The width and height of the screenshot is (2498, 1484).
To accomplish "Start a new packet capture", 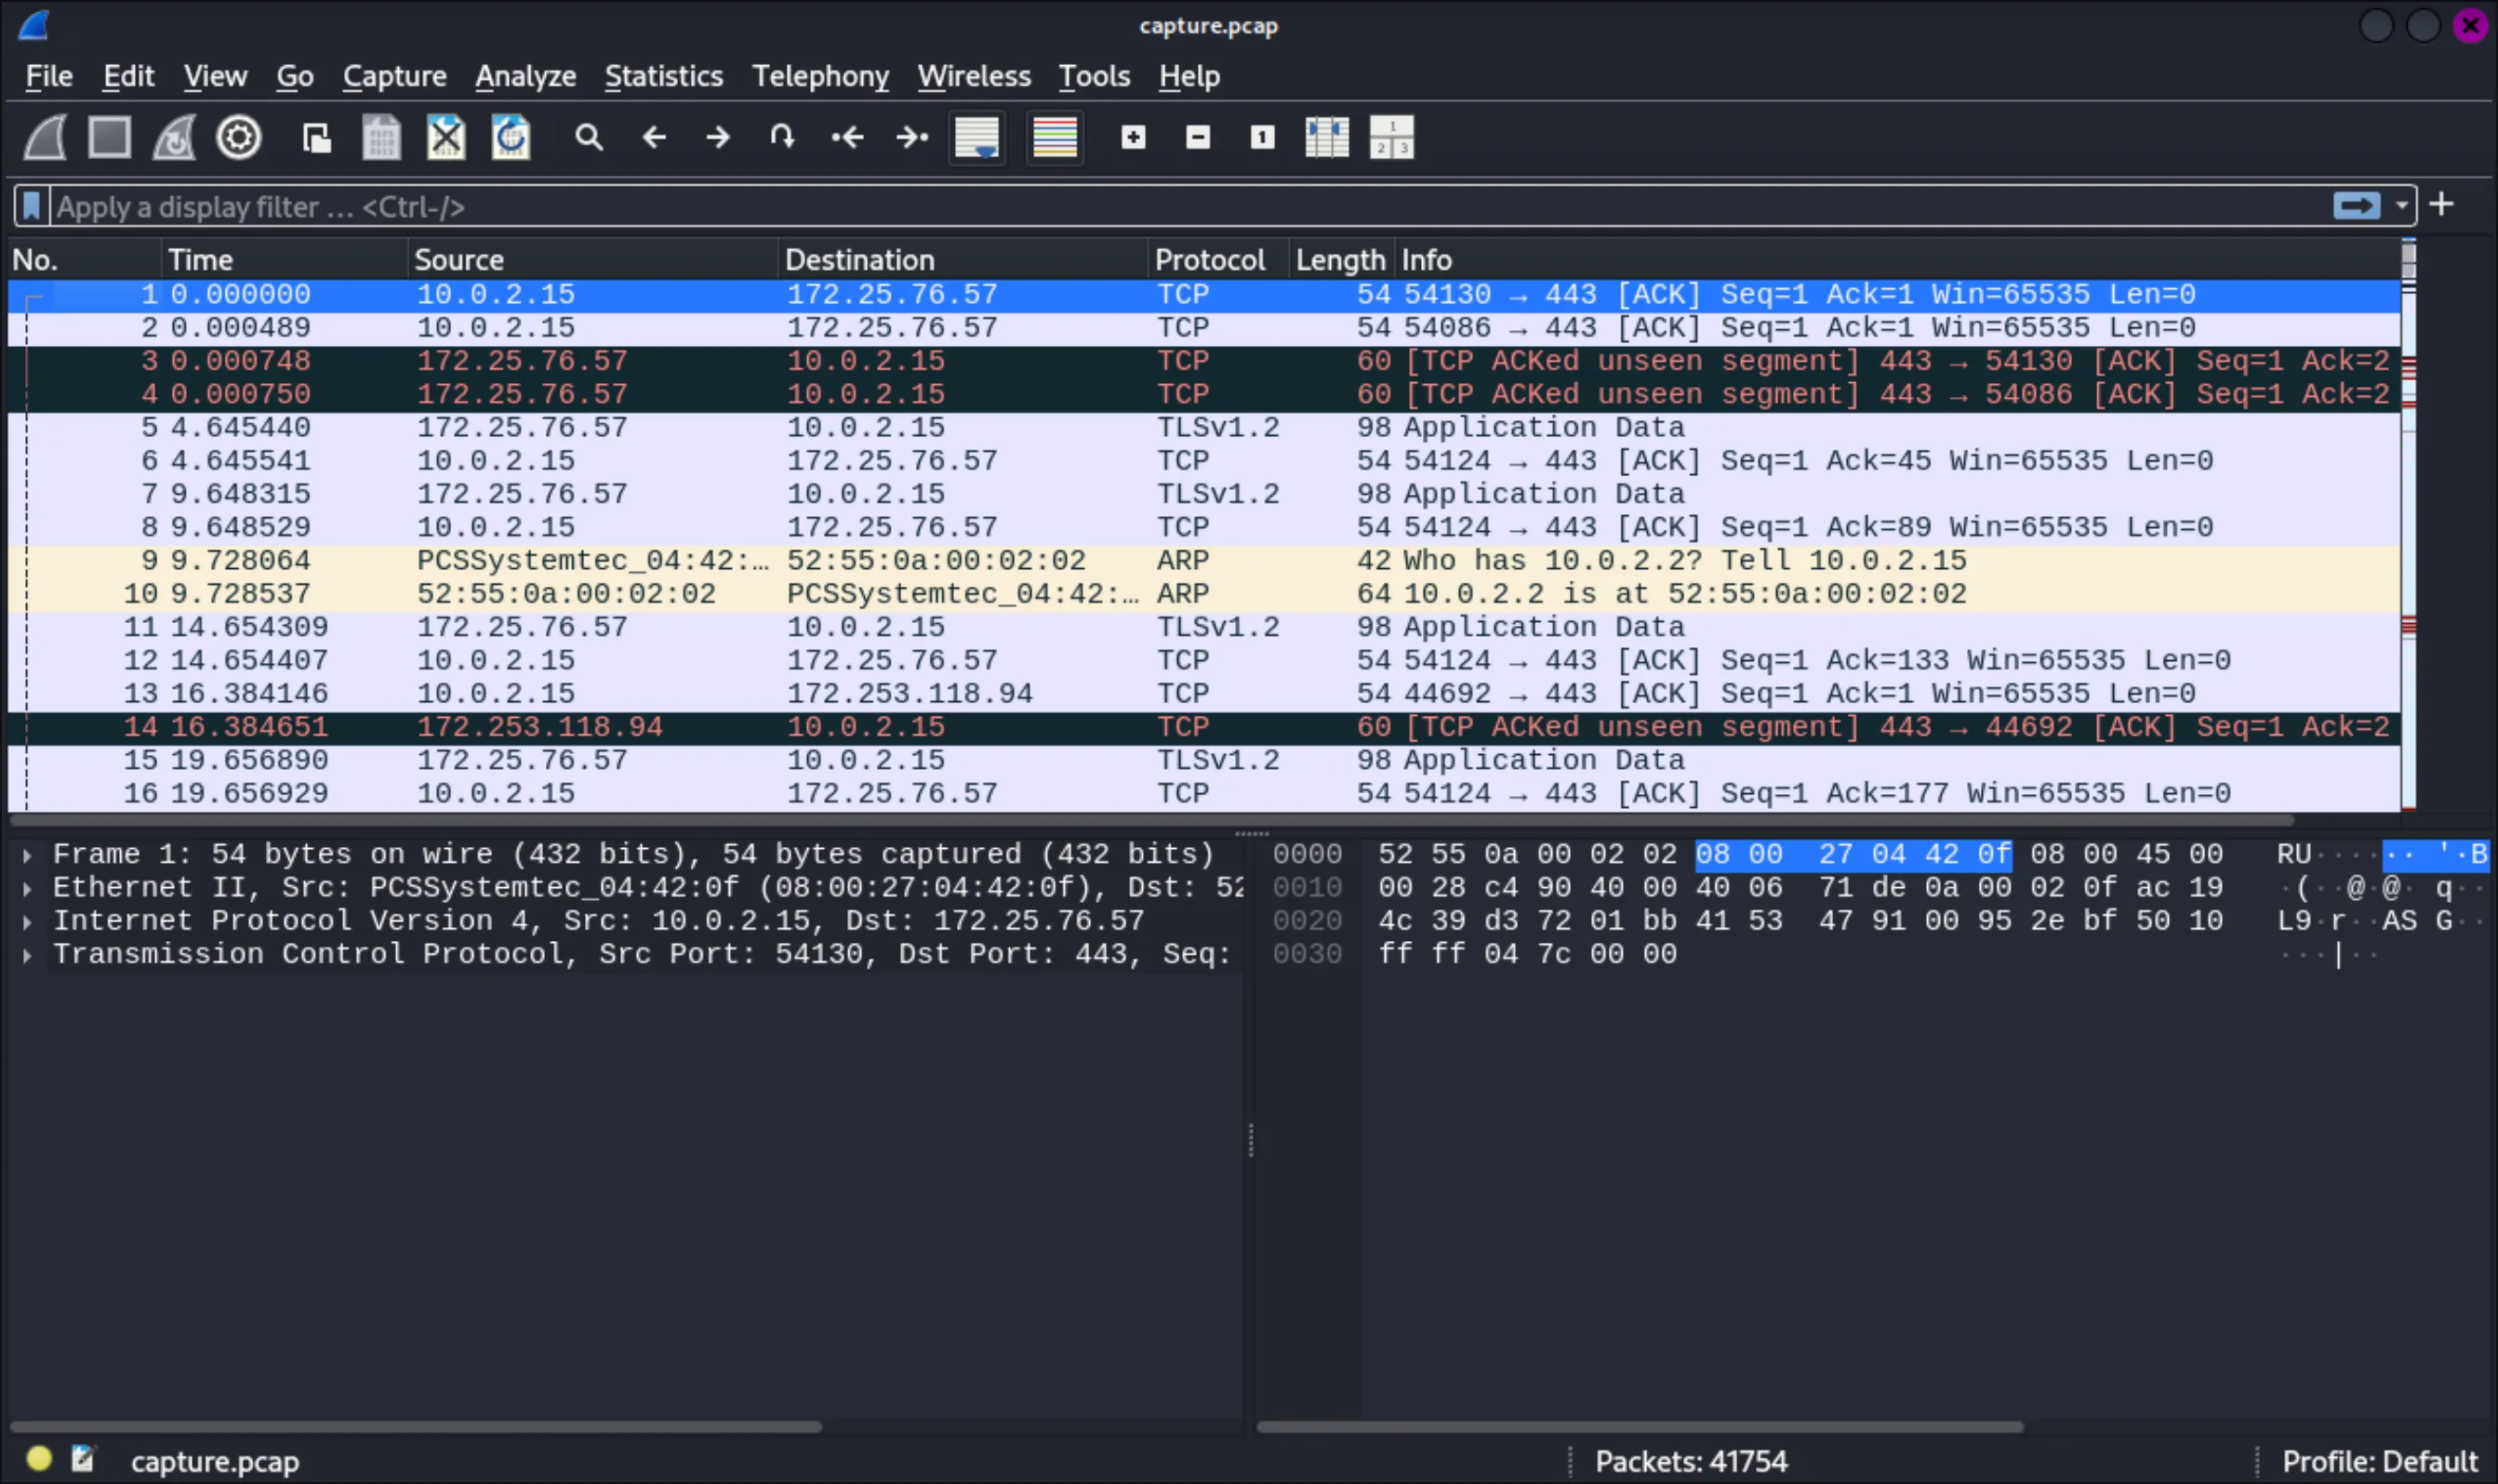I will tap(42, 137).
